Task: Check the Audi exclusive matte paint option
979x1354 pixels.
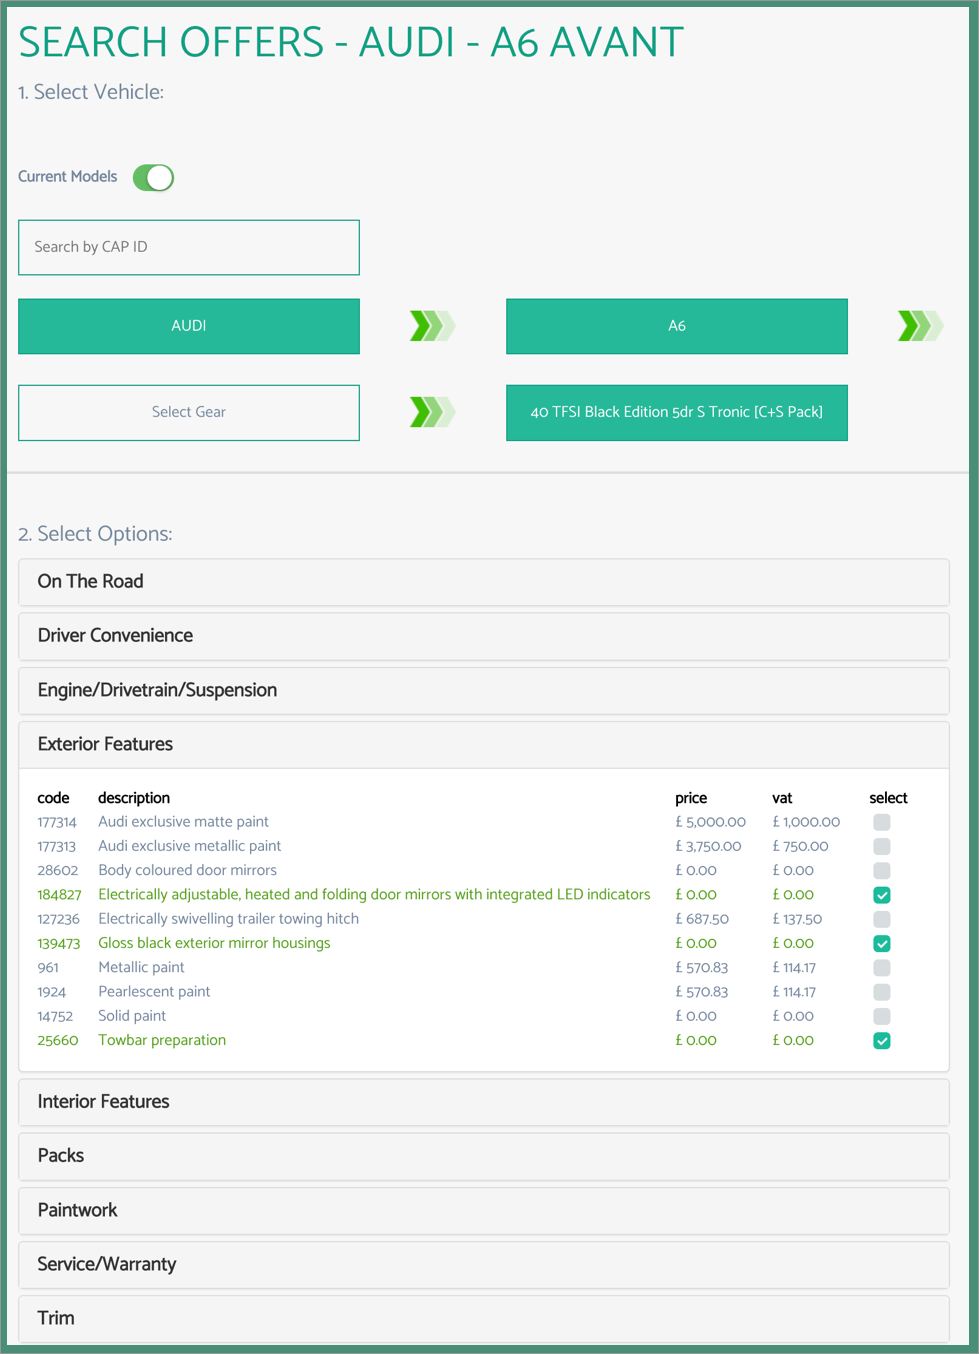Action: point(881,821)
